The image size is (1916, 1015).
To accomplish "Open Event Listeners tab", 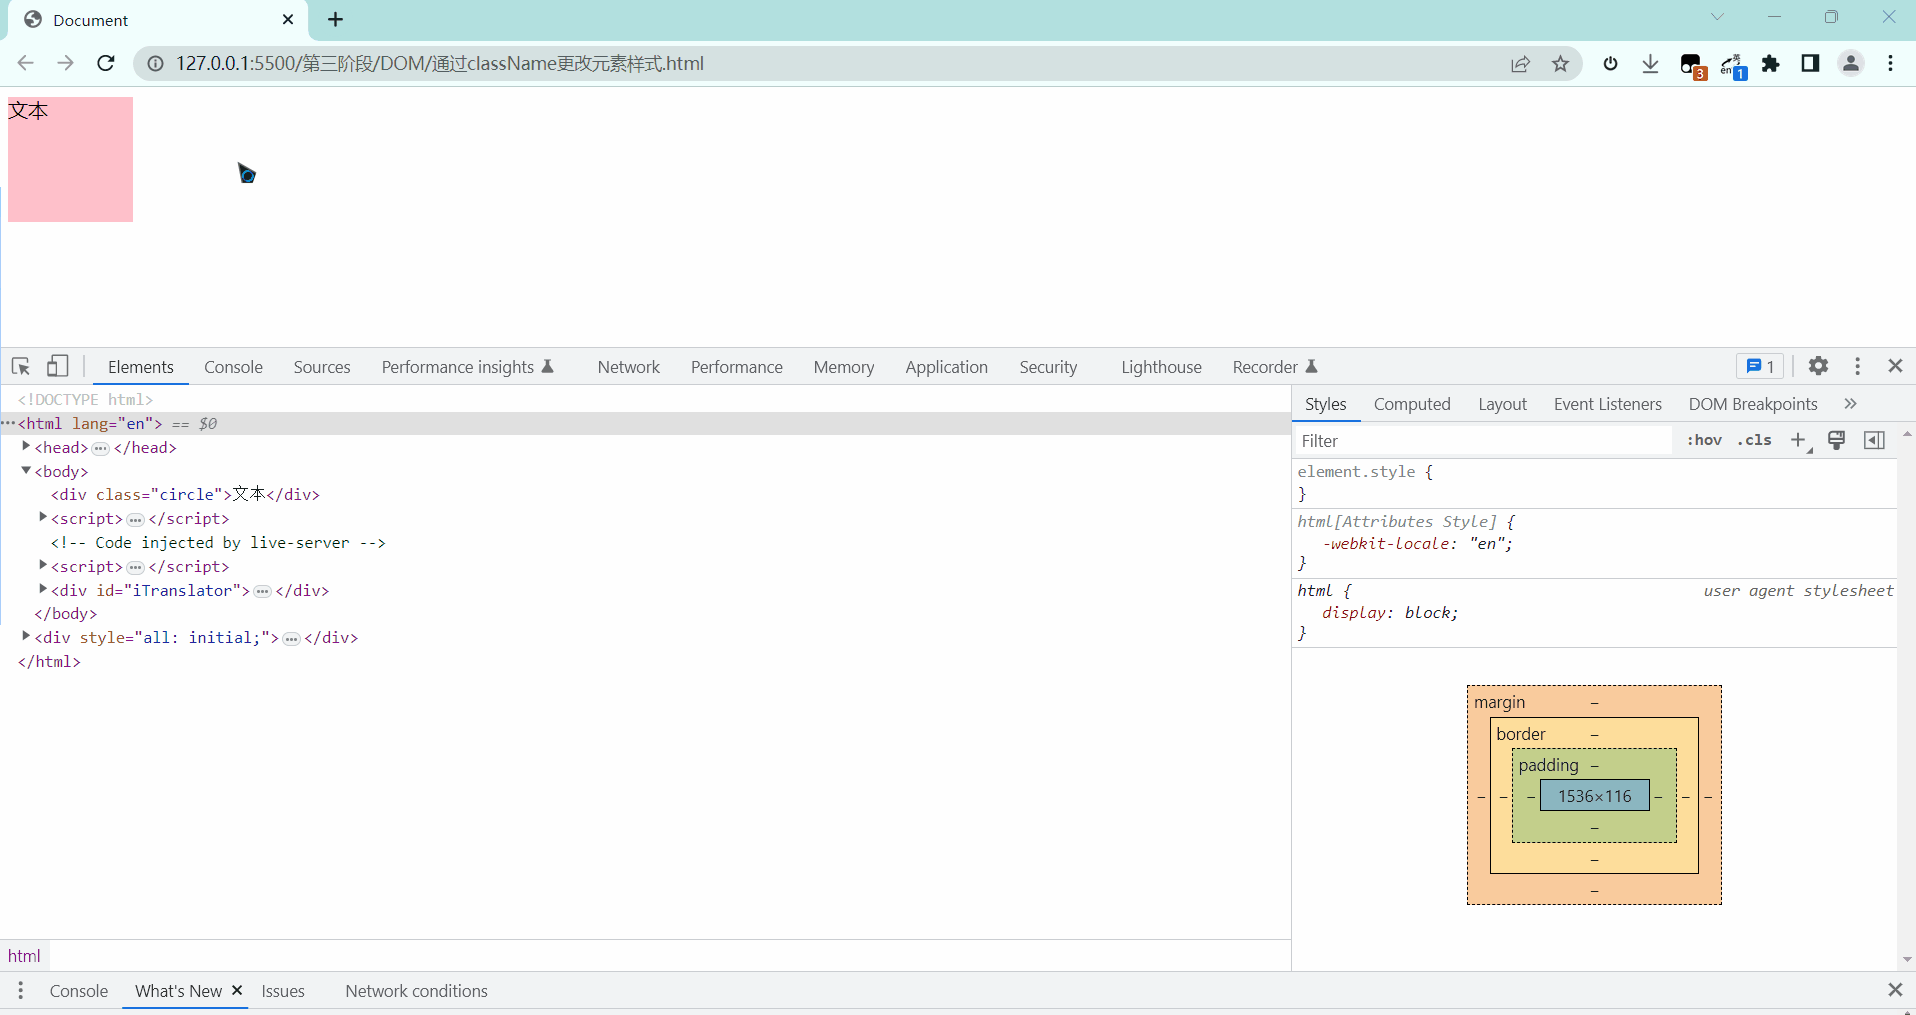I will 1607,404.
